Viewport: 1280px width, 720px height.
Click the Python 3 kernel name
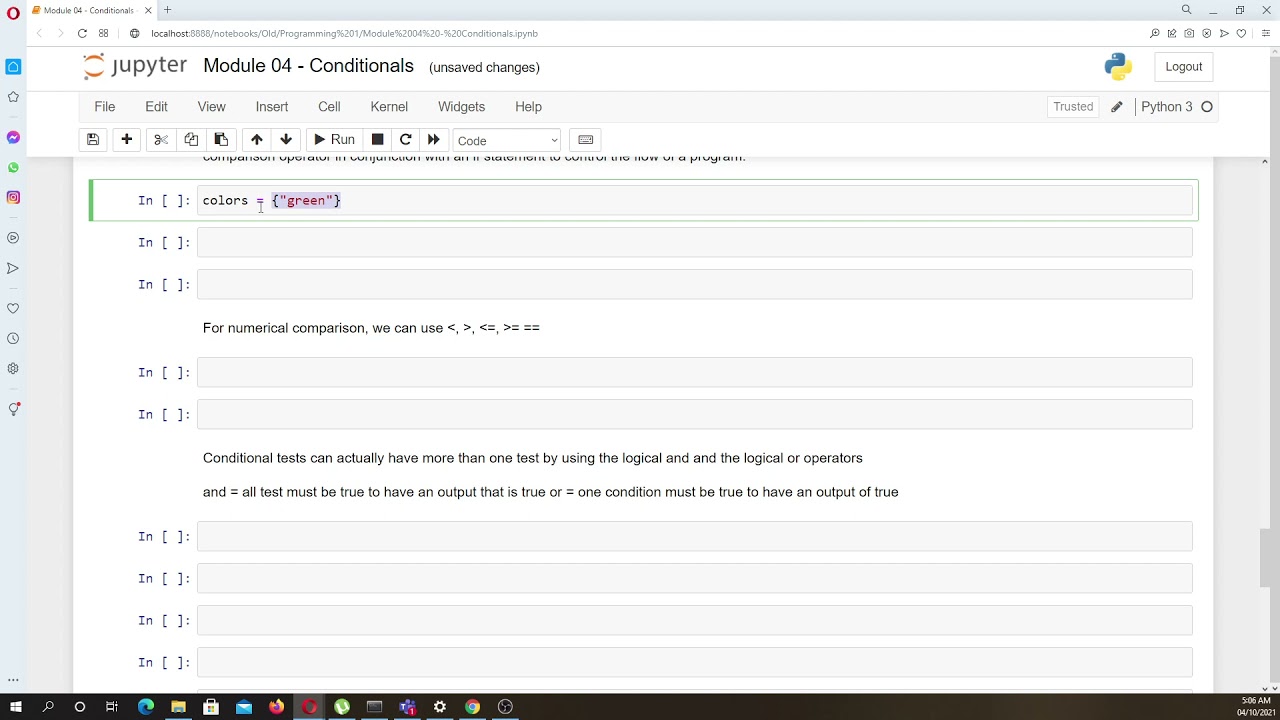(x=1166, y=107)
